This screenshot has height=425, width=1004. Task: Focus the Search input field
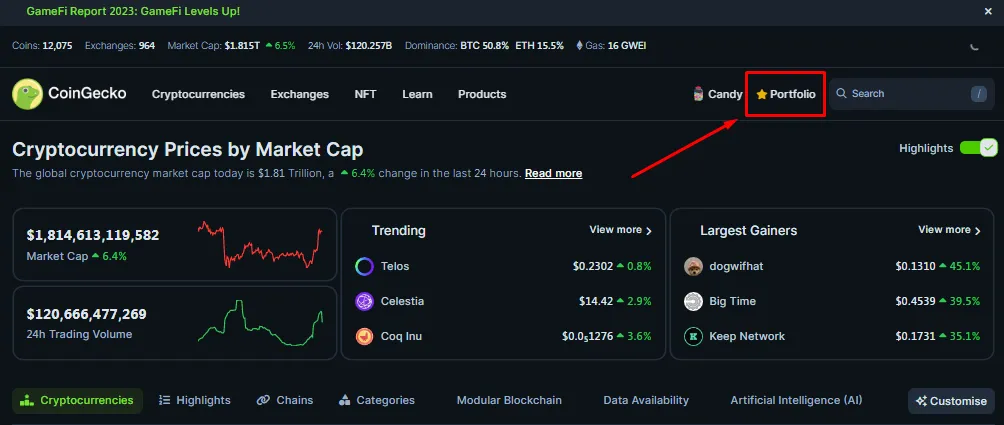[911, 94]
